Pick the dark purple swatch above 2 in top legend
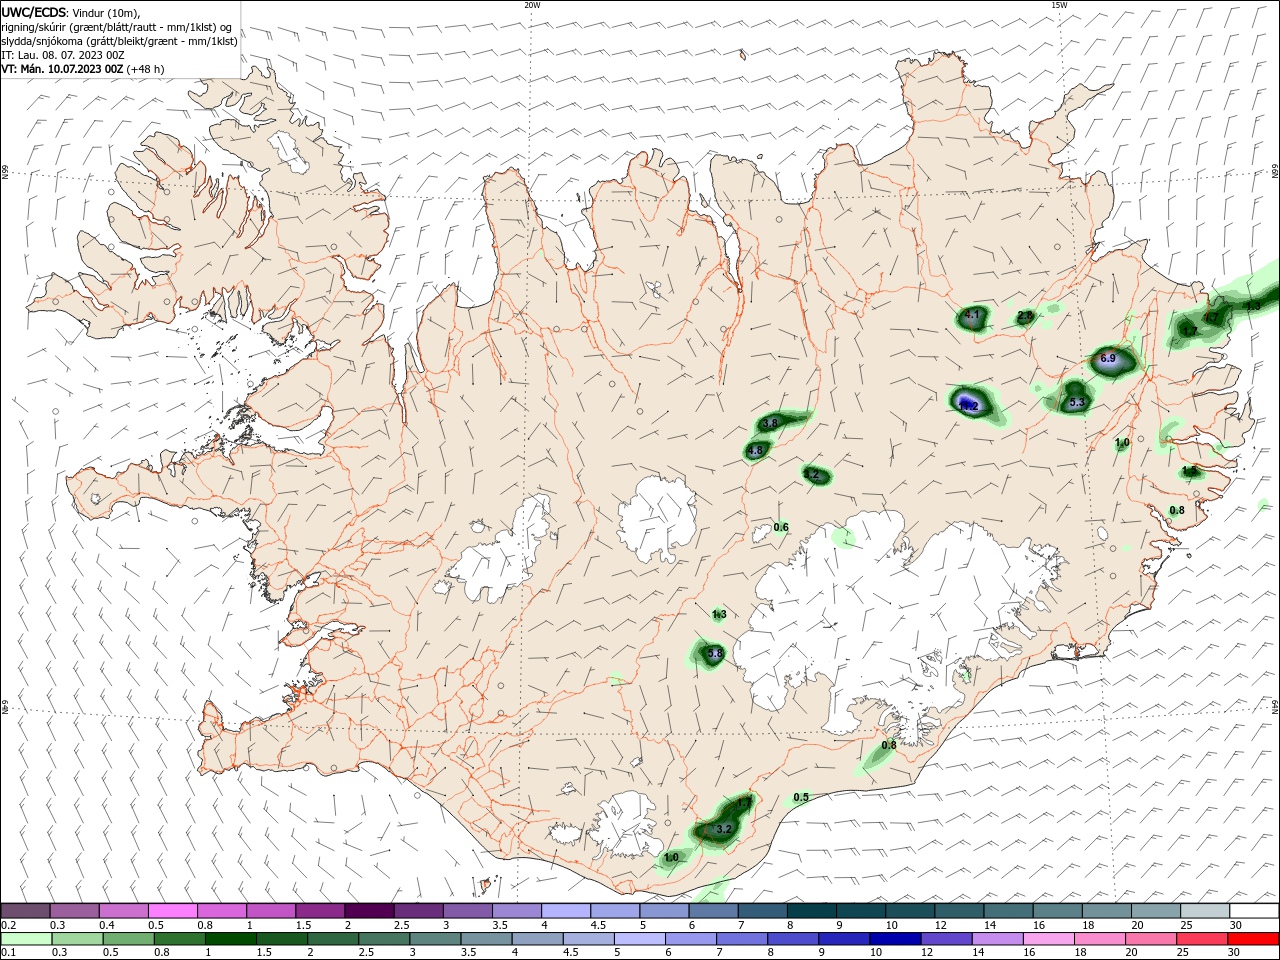 369,910
